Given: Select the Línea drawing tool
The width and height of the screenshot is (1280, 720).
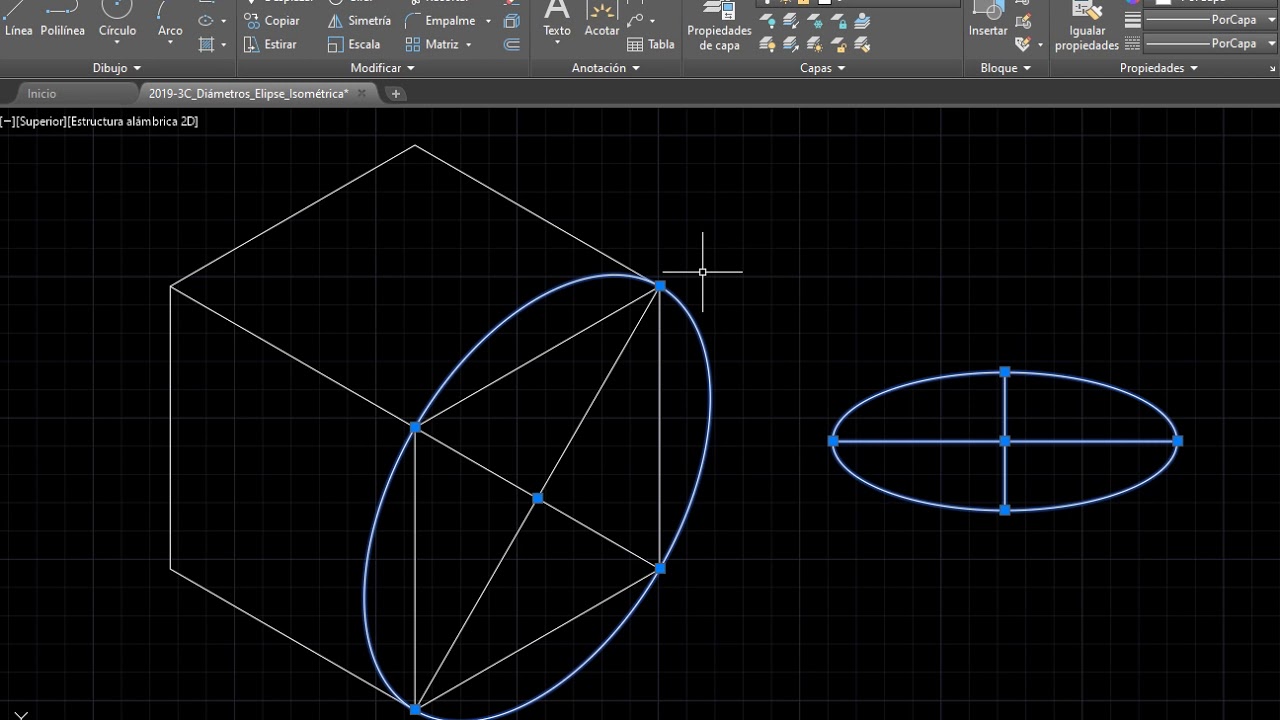Looking at the screenshot, I should tap(18, 20).
